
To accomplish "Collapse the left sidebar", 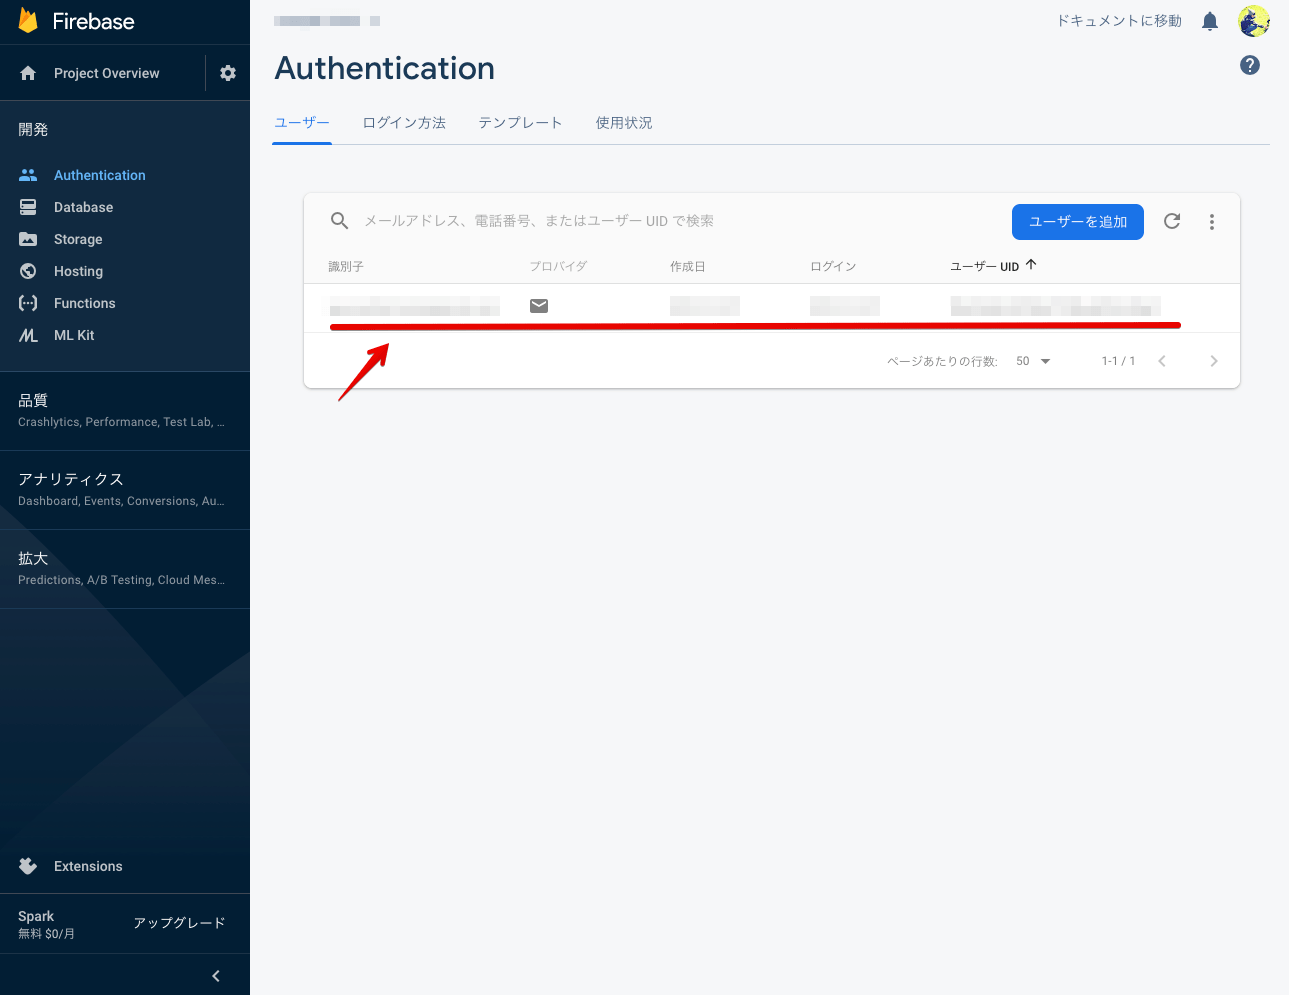I will 215,975.
